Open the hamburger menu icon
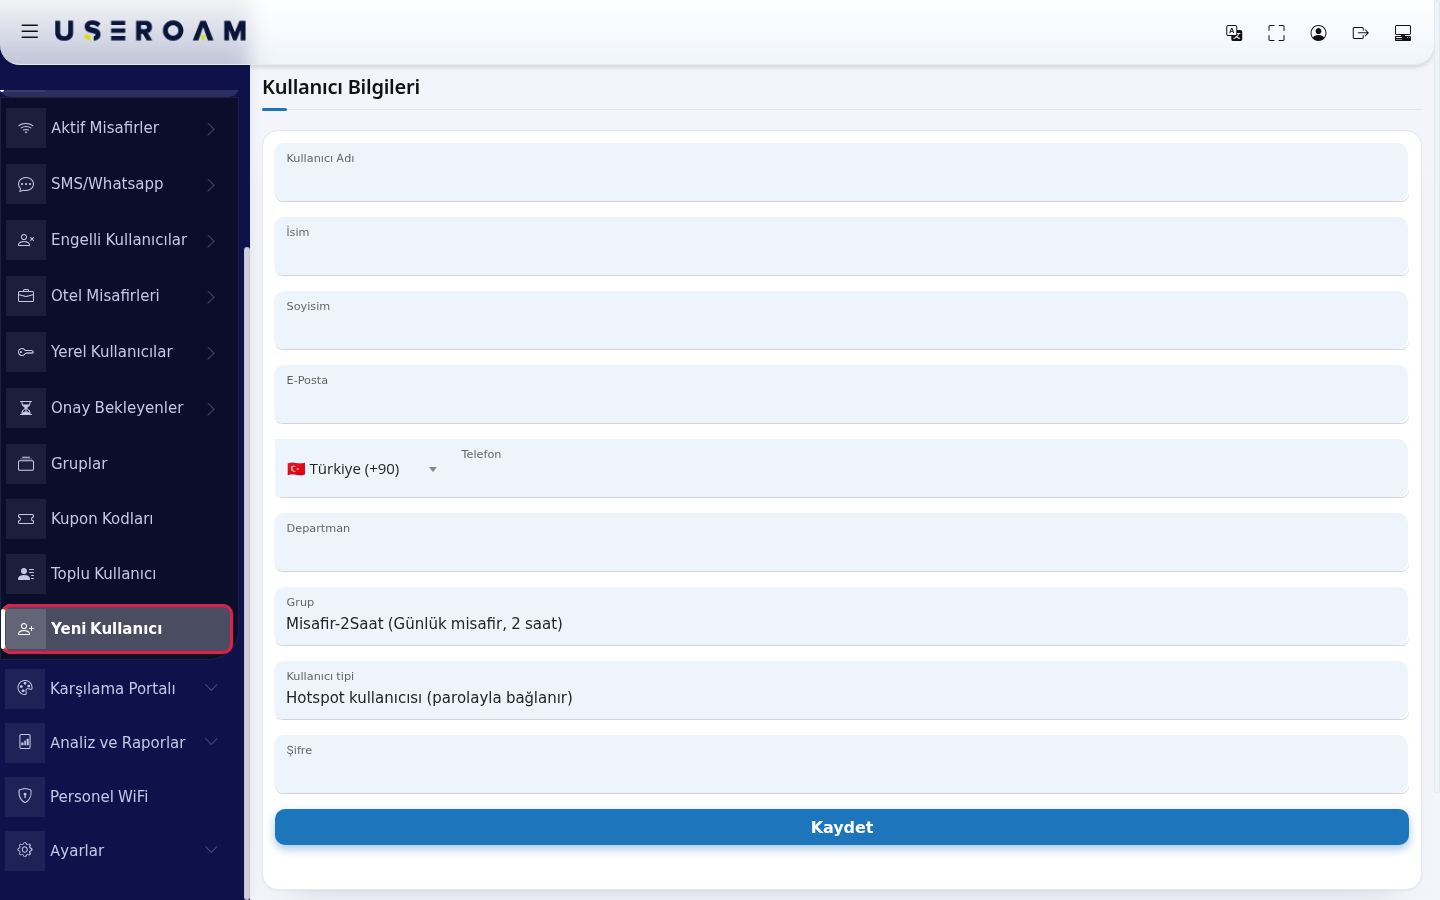 pyautogui.click(x=30, y=32)
